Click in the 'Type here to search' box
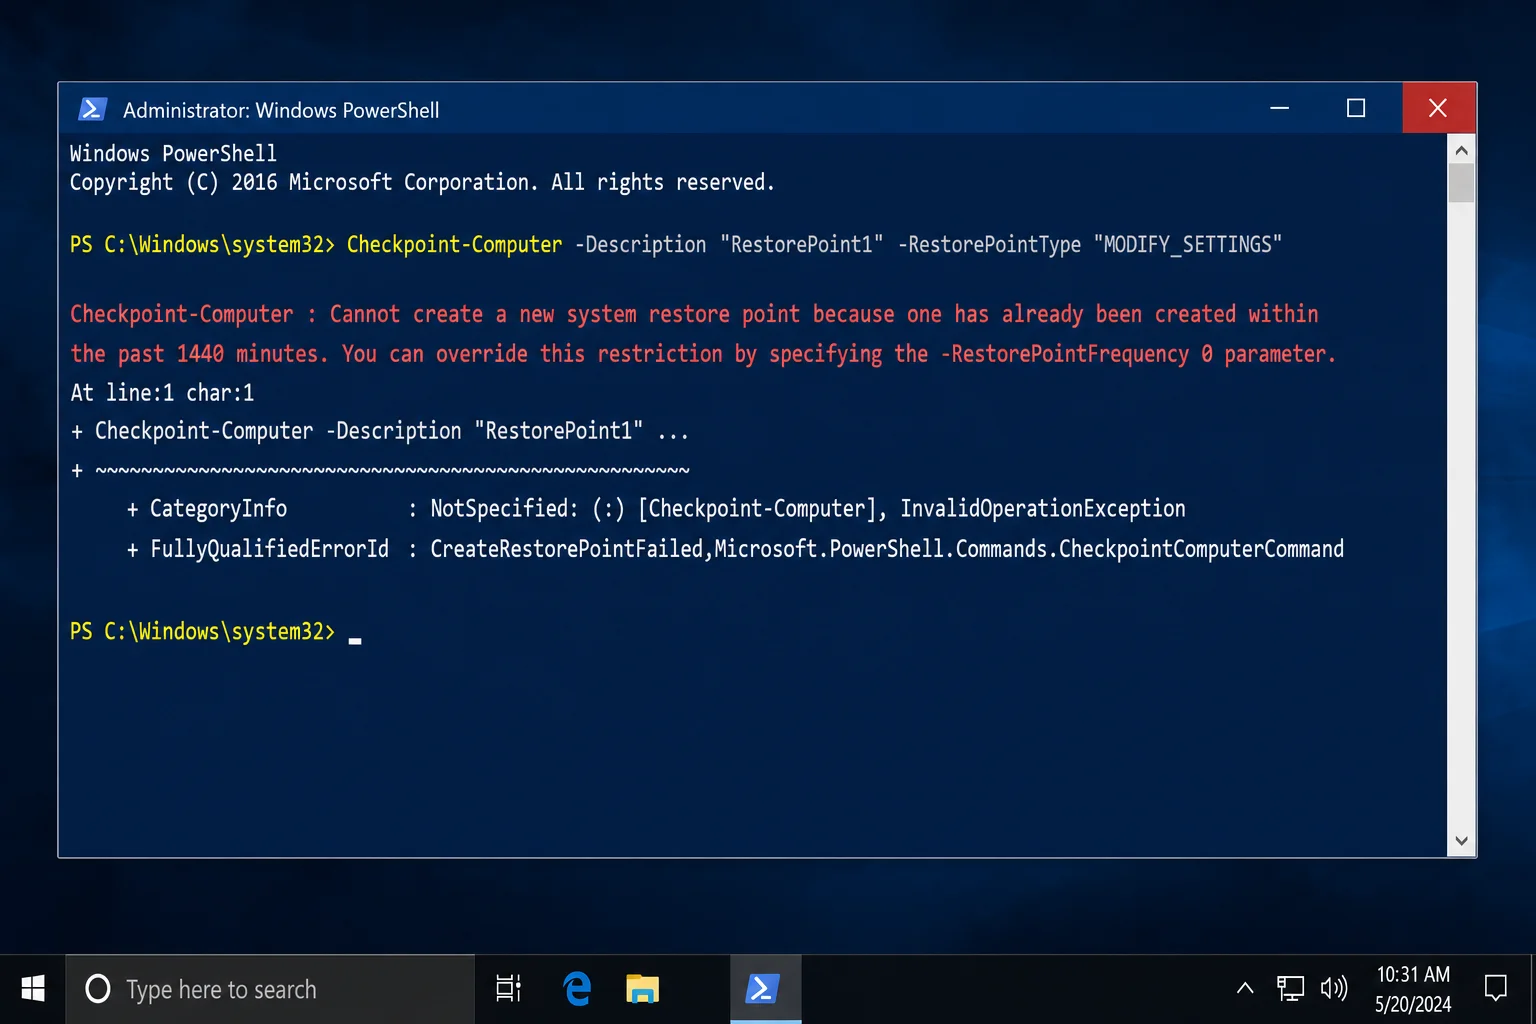This screenshot has height=1024, width=1536. pyautogui.click(x=270, y=989)
